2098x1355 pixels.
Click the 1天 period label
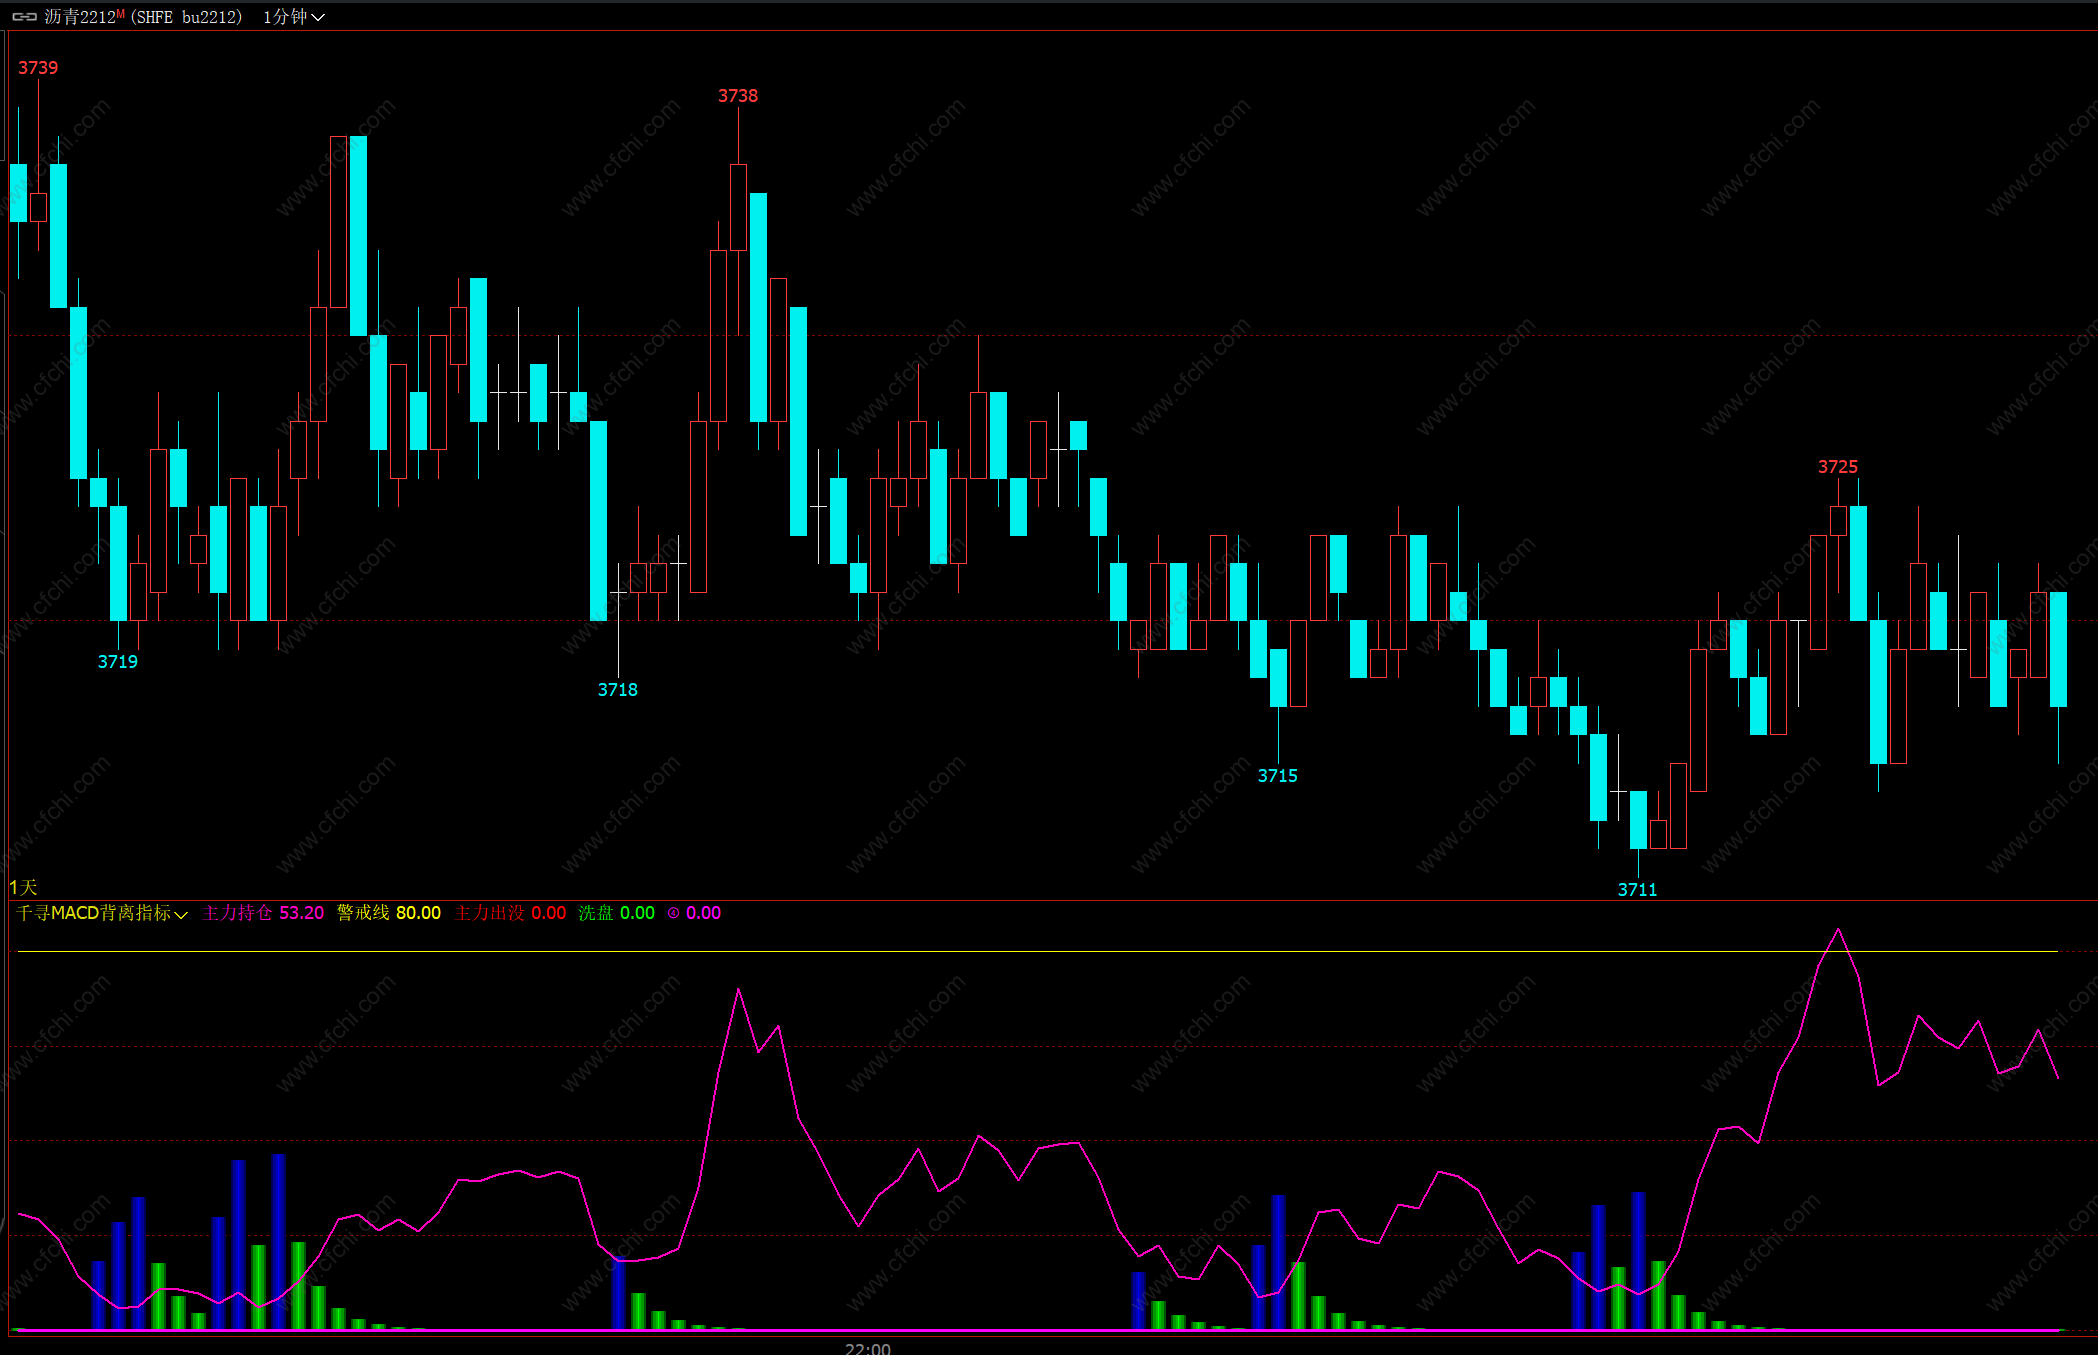pyautogui.click(x=23, y=887)
